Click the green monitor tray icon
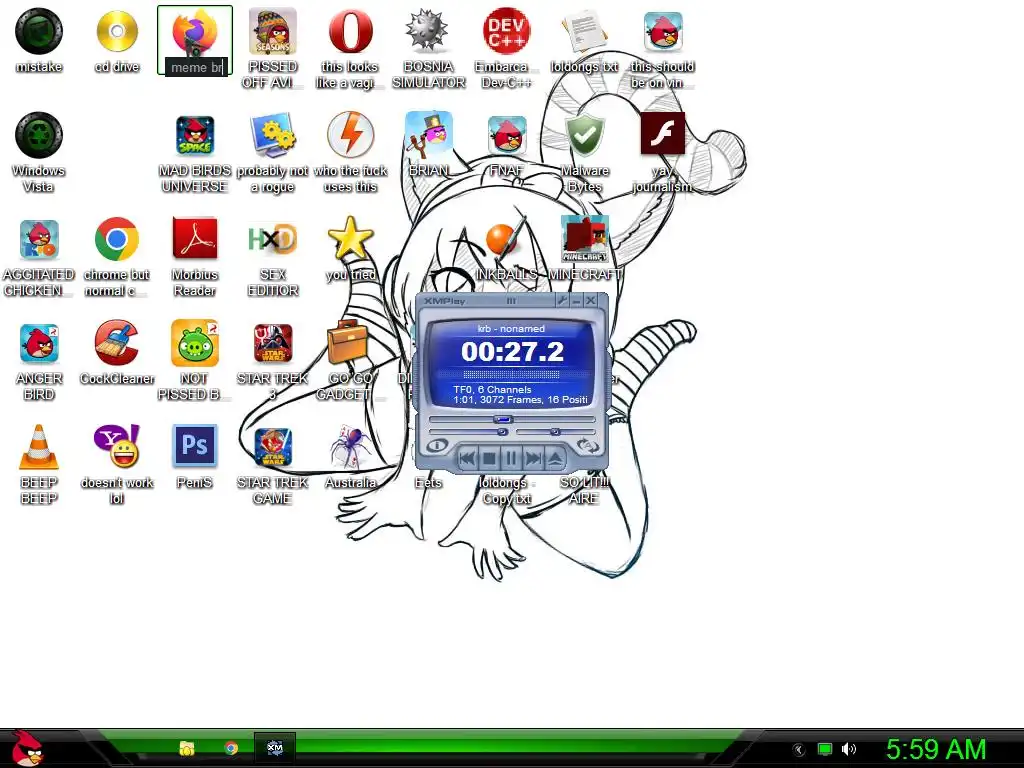This screenshot has height=768, width=1024. (825, 749)
